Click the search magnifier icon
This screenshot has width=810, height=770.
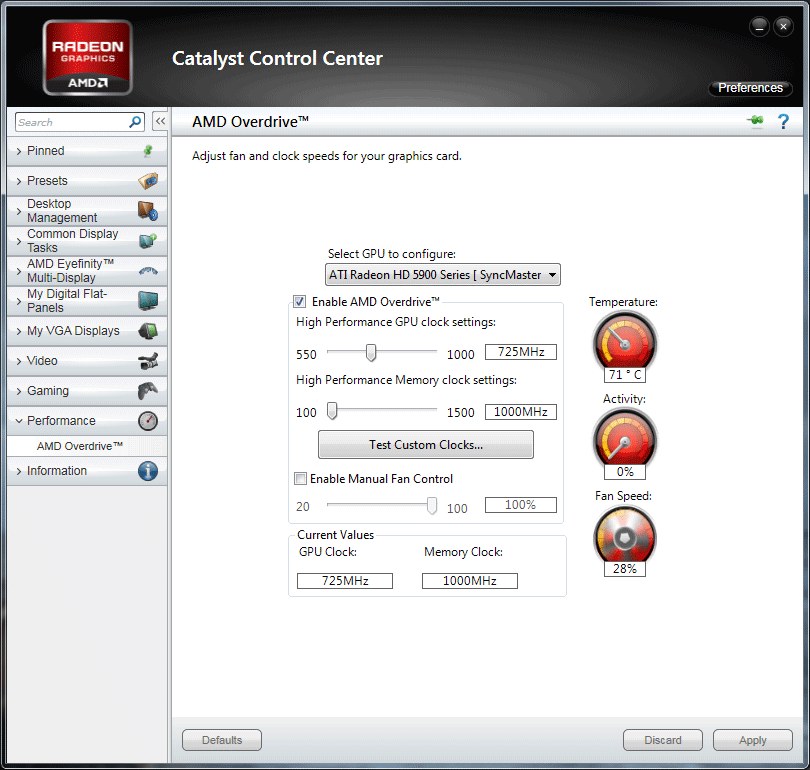point(135,122)
